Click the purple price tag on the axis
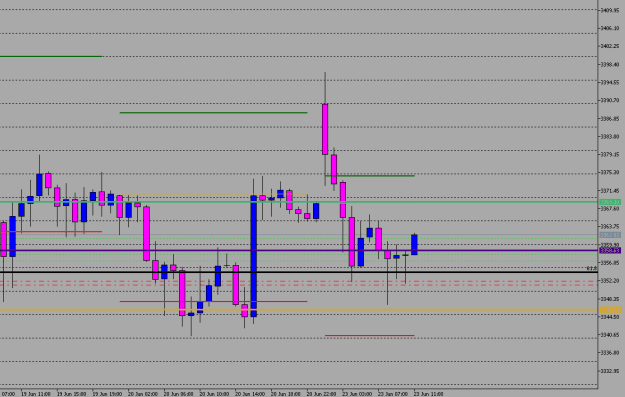The image size is (625, 397). [x=610, y=251]
